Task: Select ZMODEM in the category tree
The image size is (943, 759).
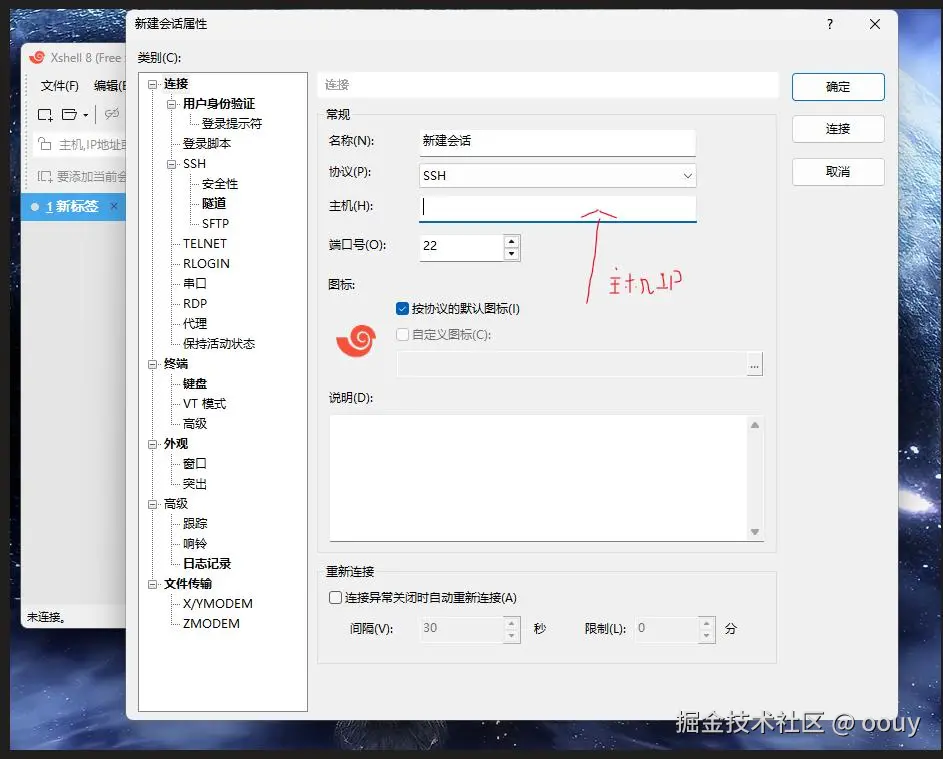Action: [211, 624]
